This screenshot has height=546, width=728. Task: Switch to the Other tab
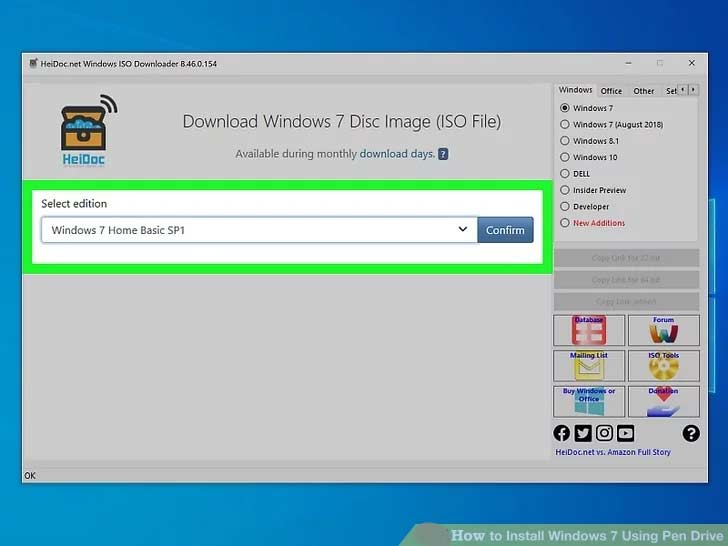coord(644,91)
